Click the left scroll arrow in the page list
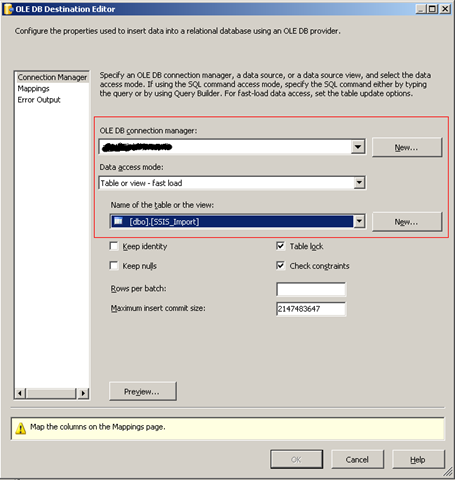The width and height of the screenshot is (455, 480). click(20, 393)
